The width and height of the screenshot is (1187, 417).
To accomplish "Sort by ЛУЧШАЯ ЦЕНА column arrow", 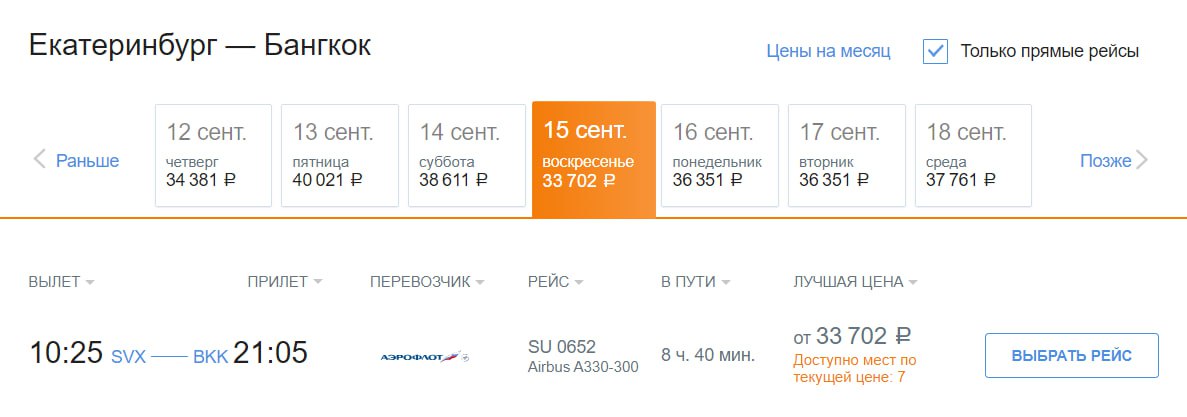I will pyautogui.click(x=913, y=283).
